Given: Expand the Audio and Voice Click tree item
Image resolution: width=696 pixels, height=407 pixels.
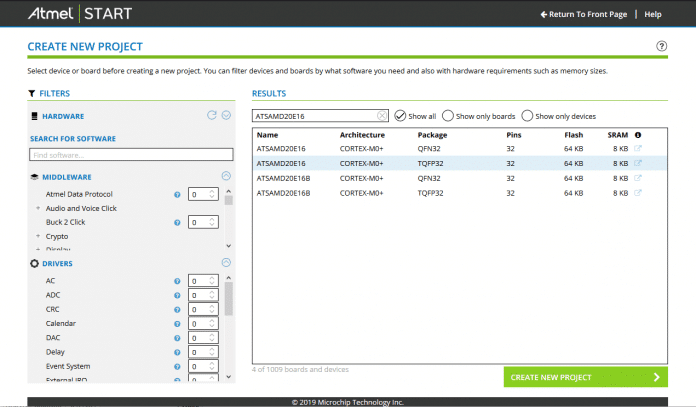Looking at the screenshot, I should (x=38, y=208).
